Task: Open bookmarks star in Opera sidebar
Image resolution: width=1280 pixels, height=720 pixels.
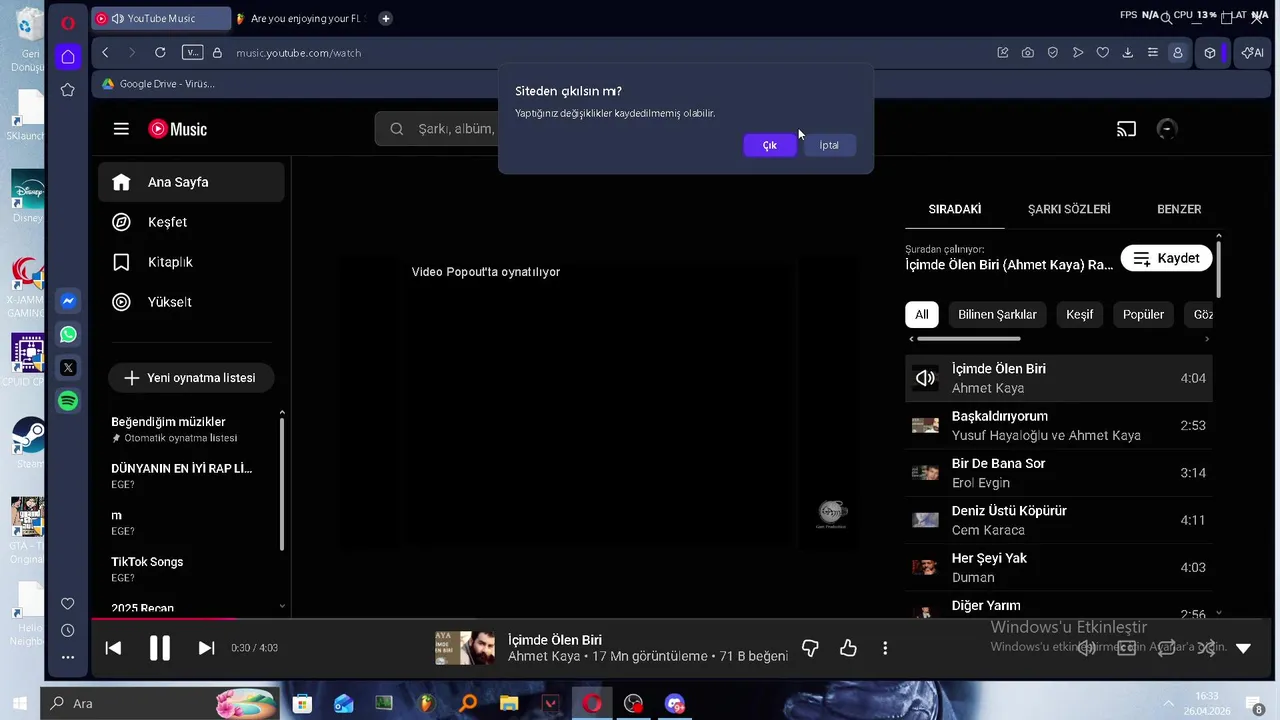Action: point(68,90)
